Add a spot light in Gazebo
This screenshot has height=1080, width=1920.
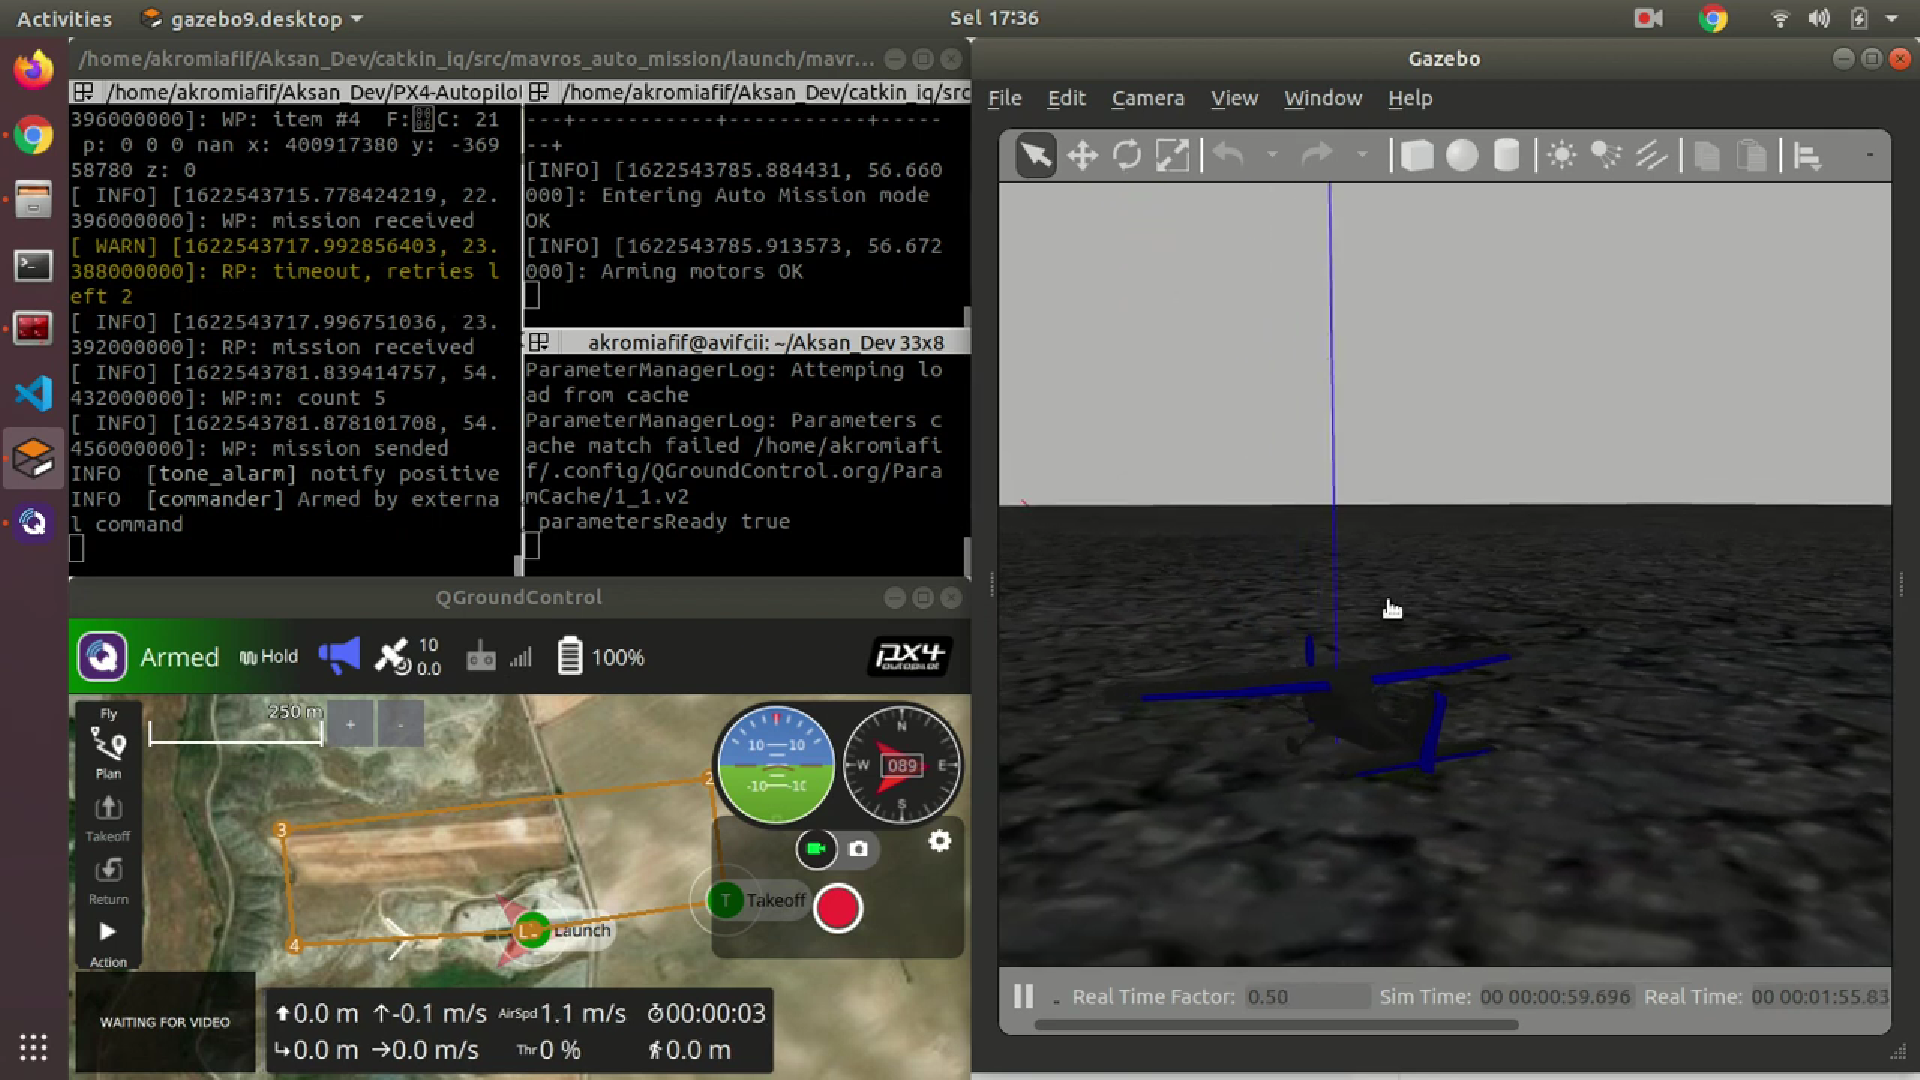tap(1606, 156)
